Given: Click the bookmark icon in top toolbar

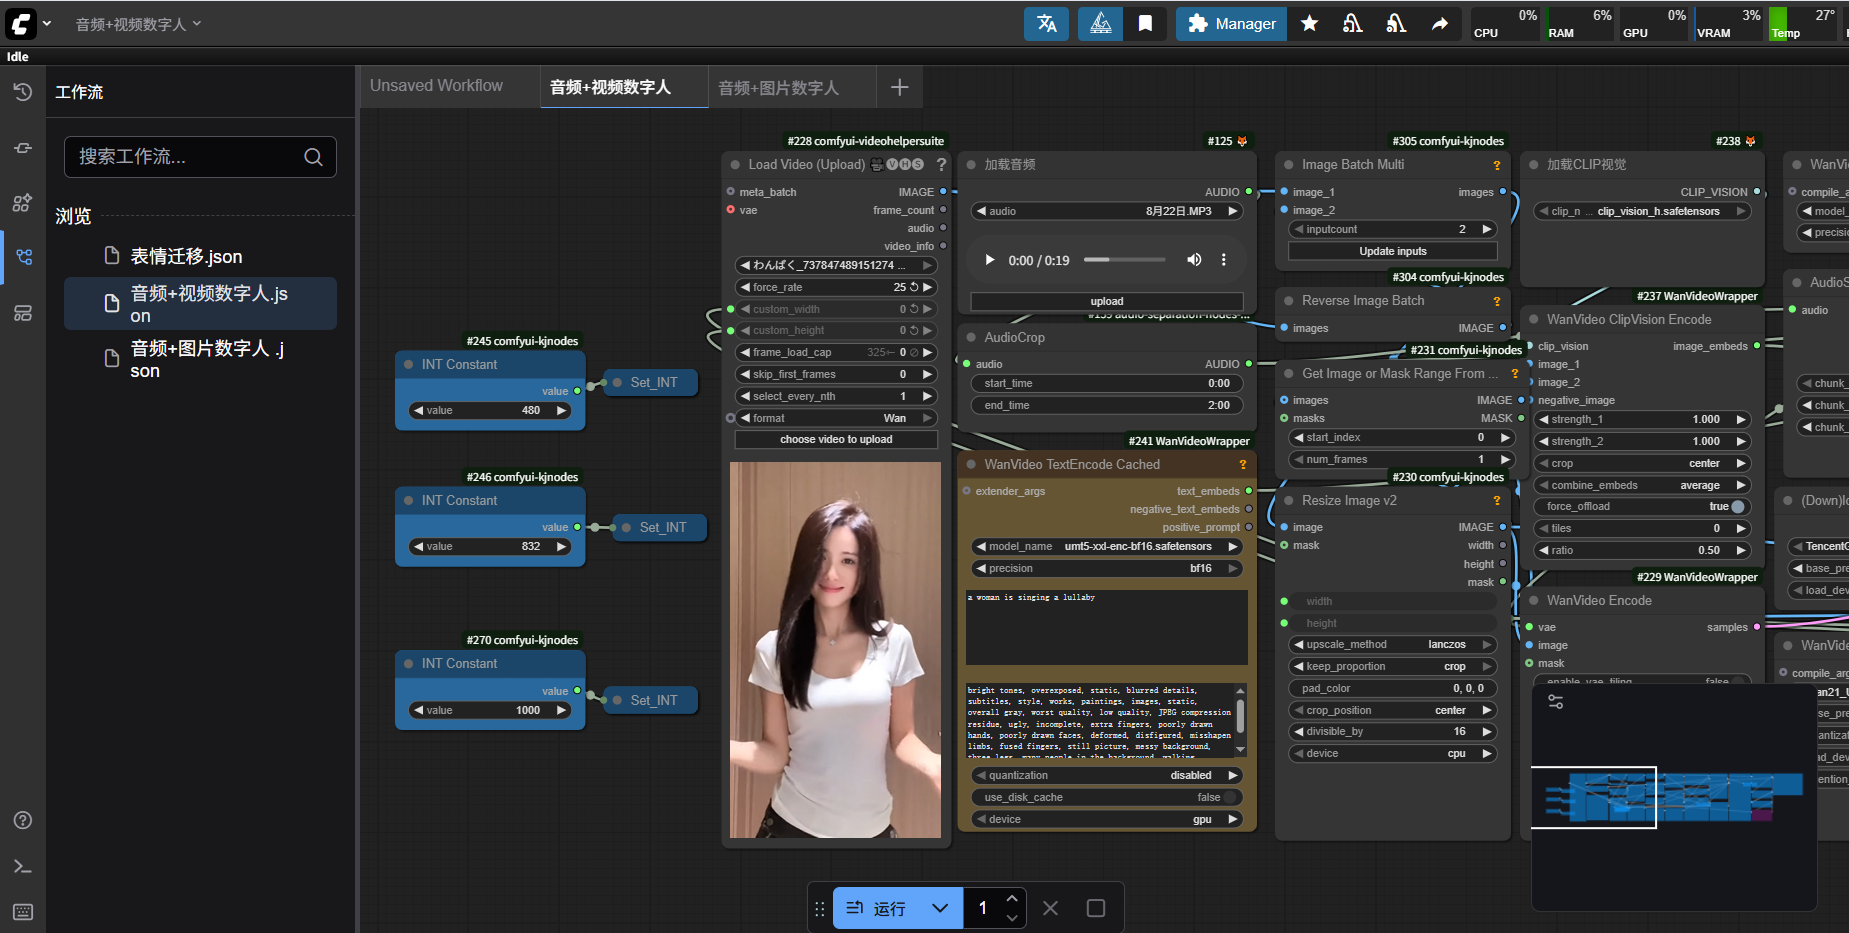Looking at the screenshot, I should tap(1145, 24).
